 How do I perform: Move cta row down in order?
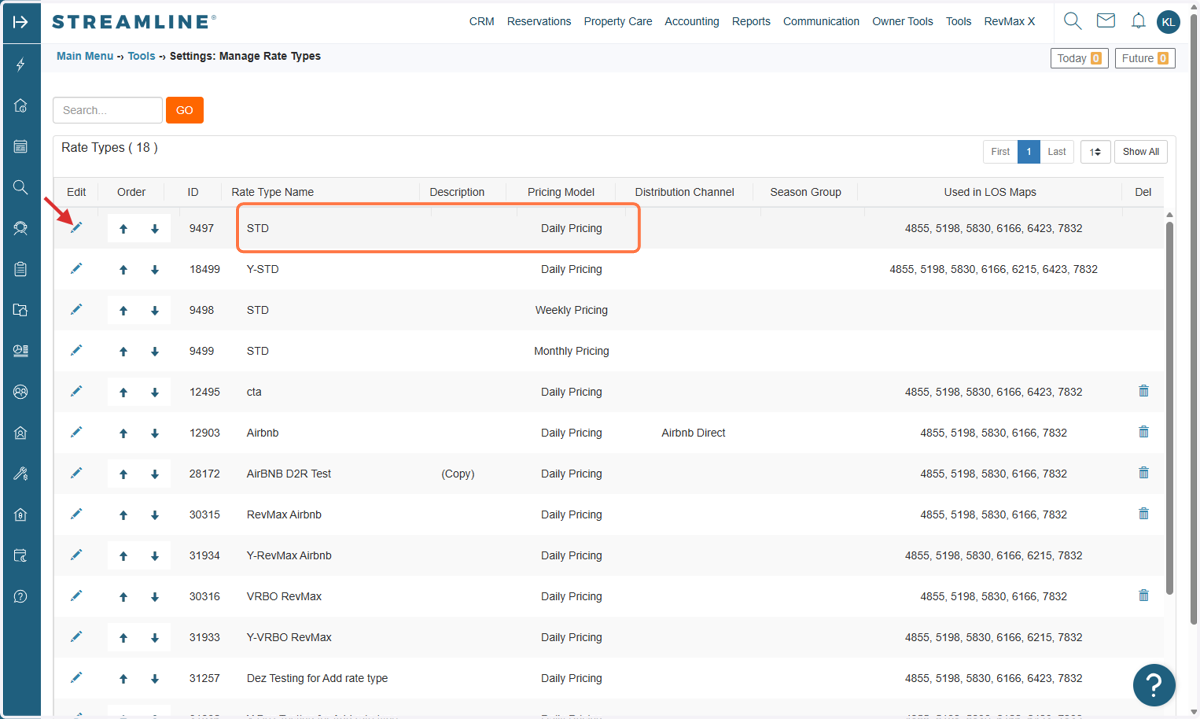(155, 392)
